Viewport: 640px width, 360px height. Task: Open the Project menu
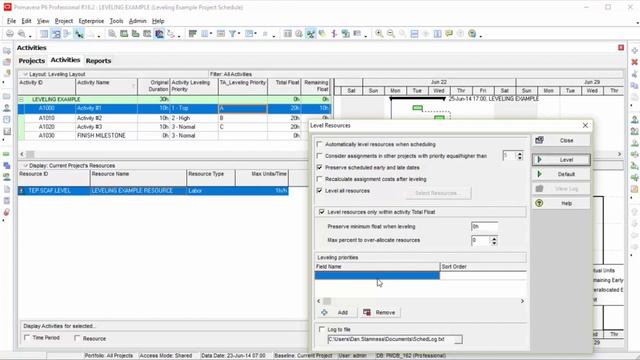(64, 21)
